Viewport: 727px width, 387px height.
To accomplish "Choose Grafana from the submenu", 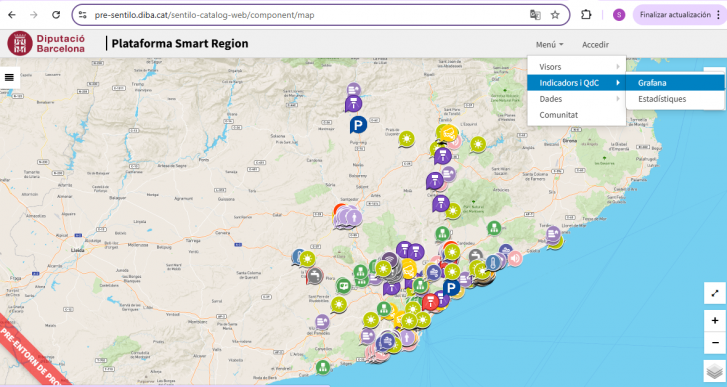I will (675, 82).
